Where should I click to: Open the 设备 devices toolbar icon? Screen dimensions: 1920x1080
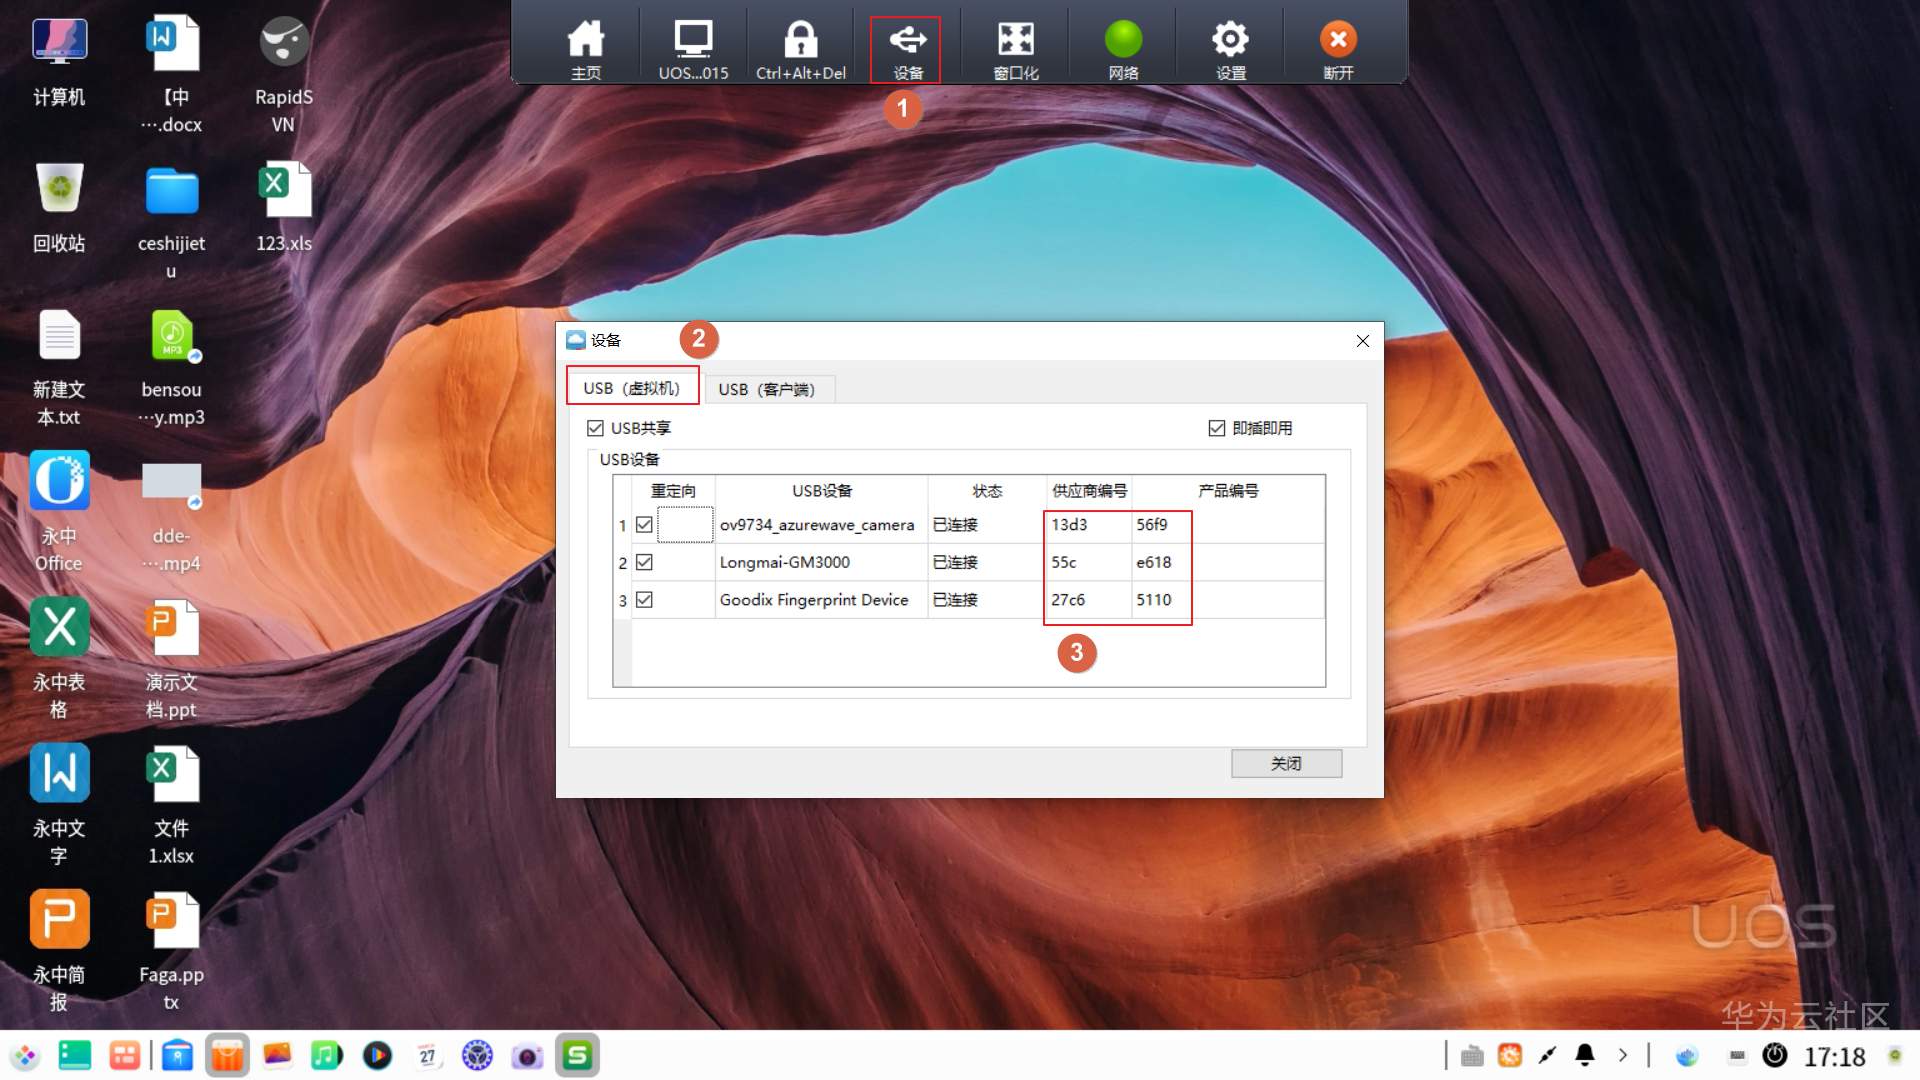click(907, 41)
